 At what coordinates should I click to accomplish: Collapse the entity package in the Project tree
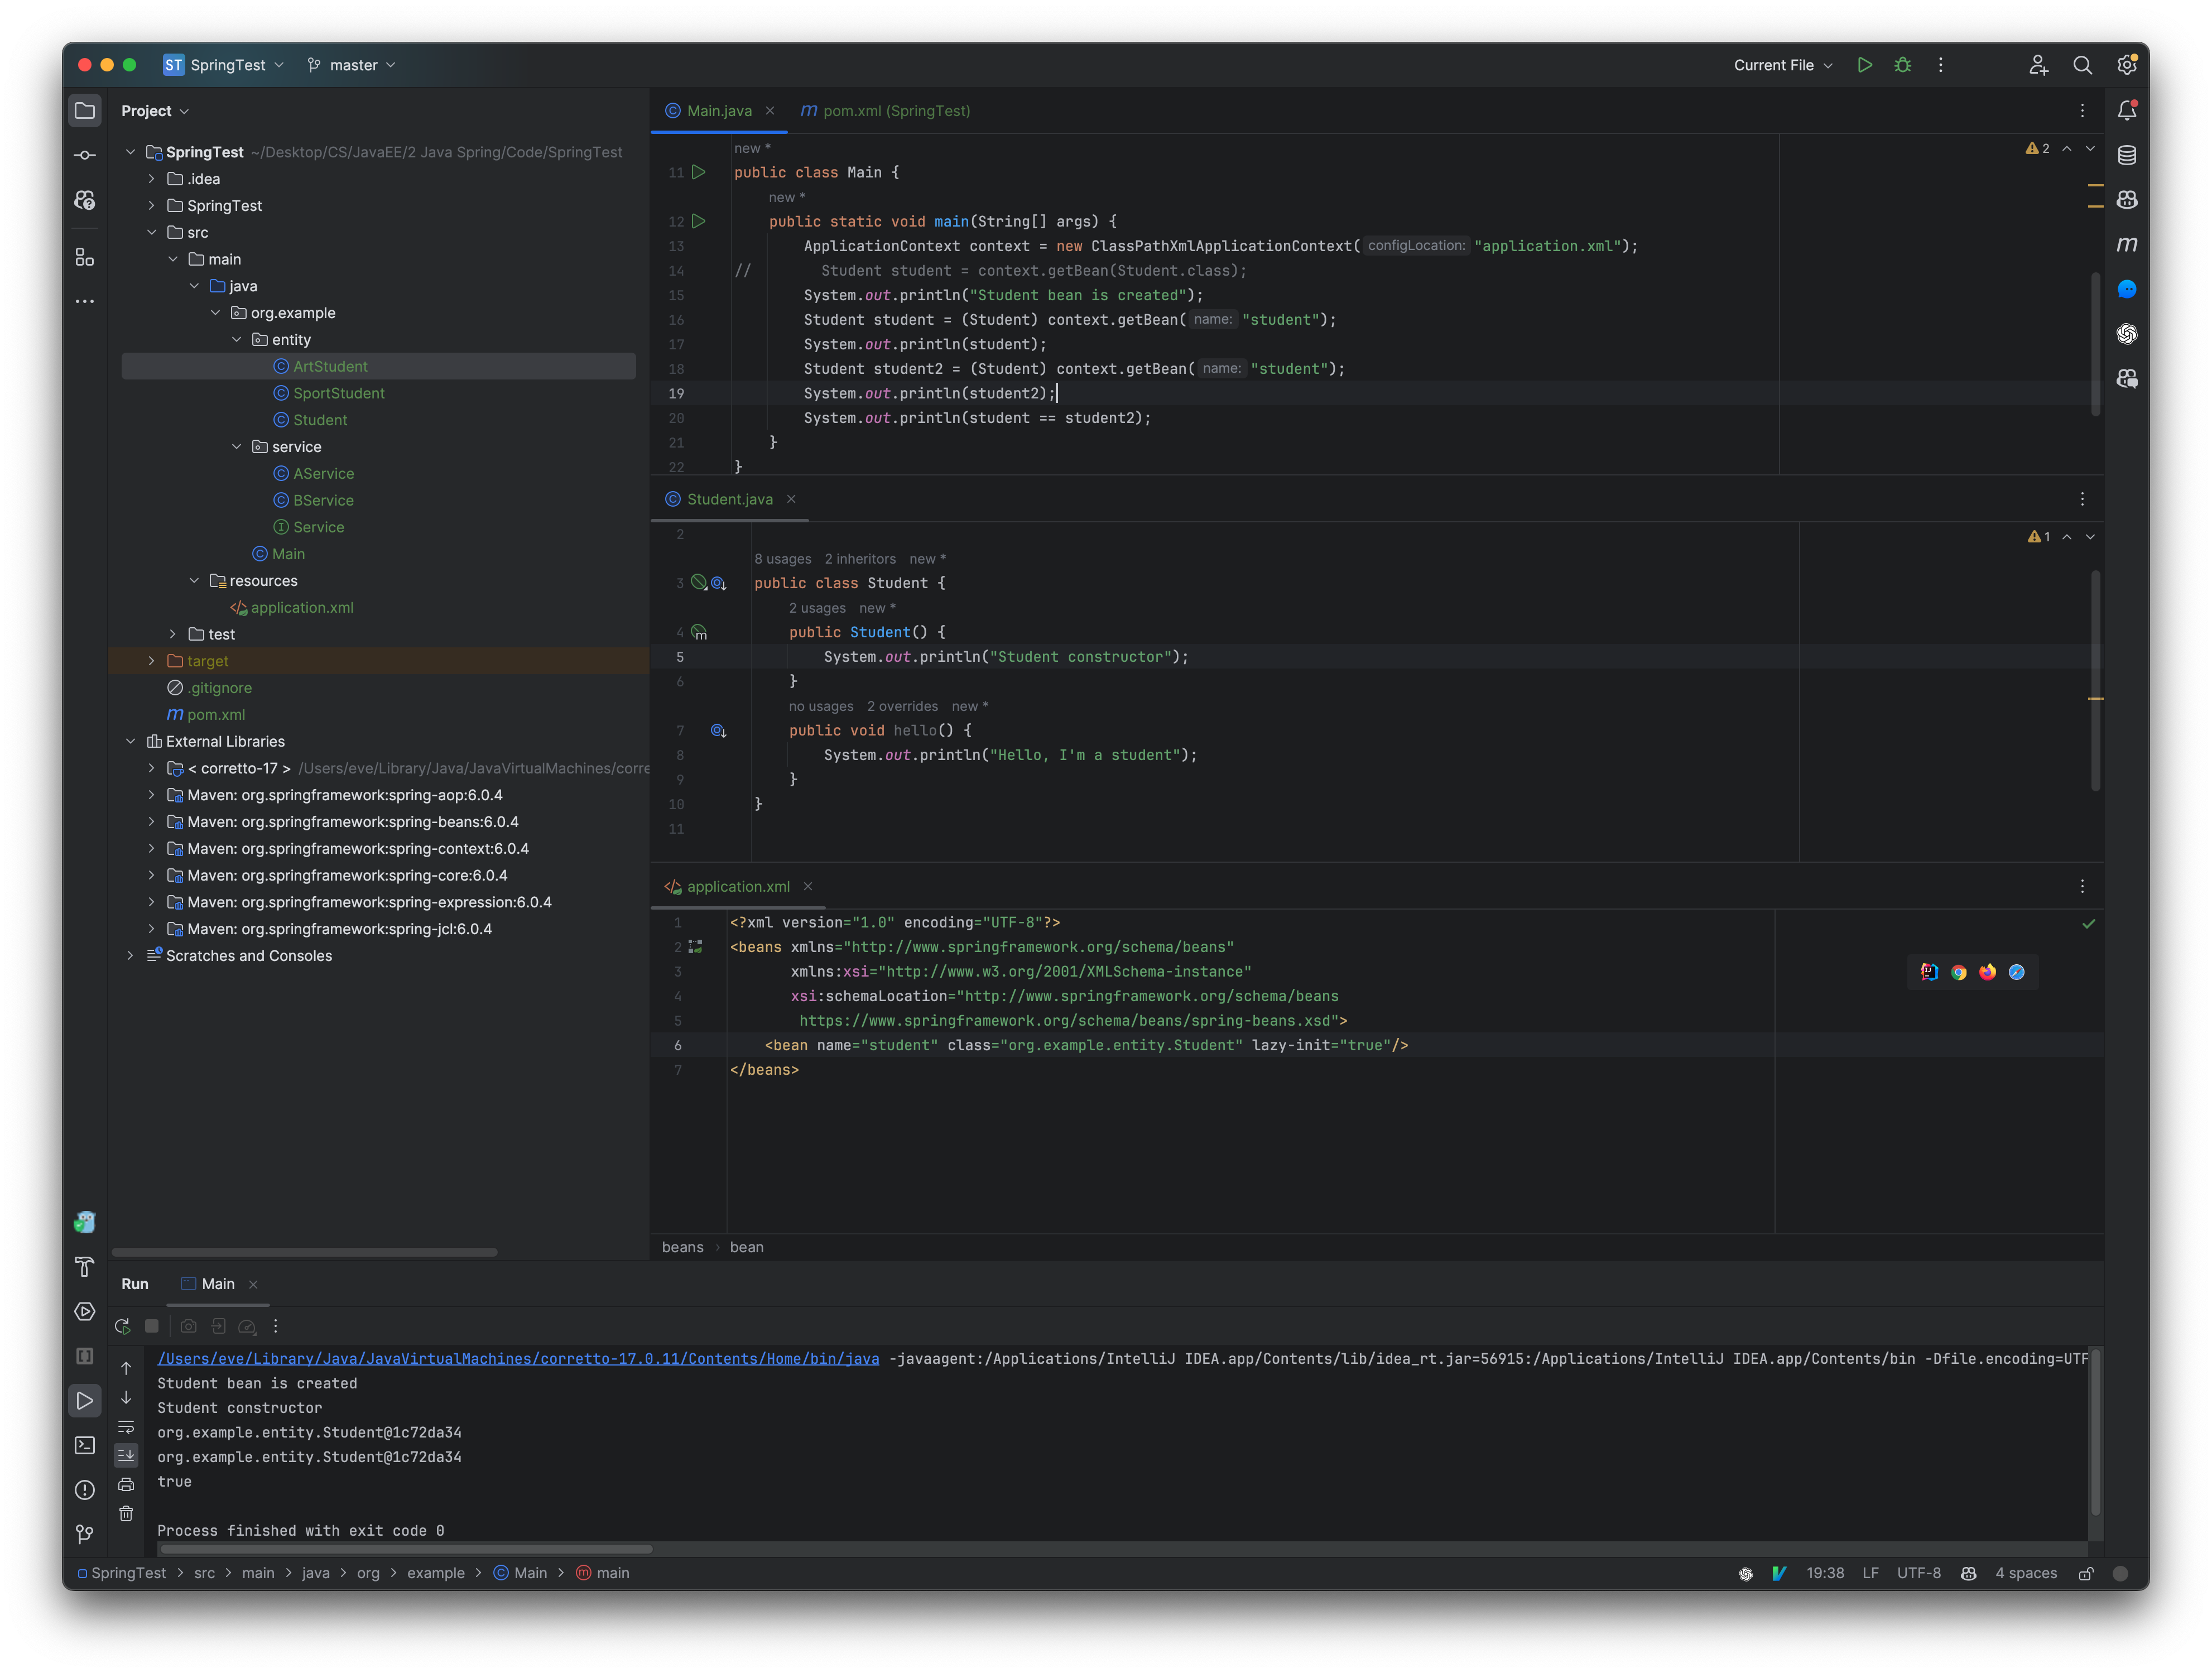click(x=237, y=340)
